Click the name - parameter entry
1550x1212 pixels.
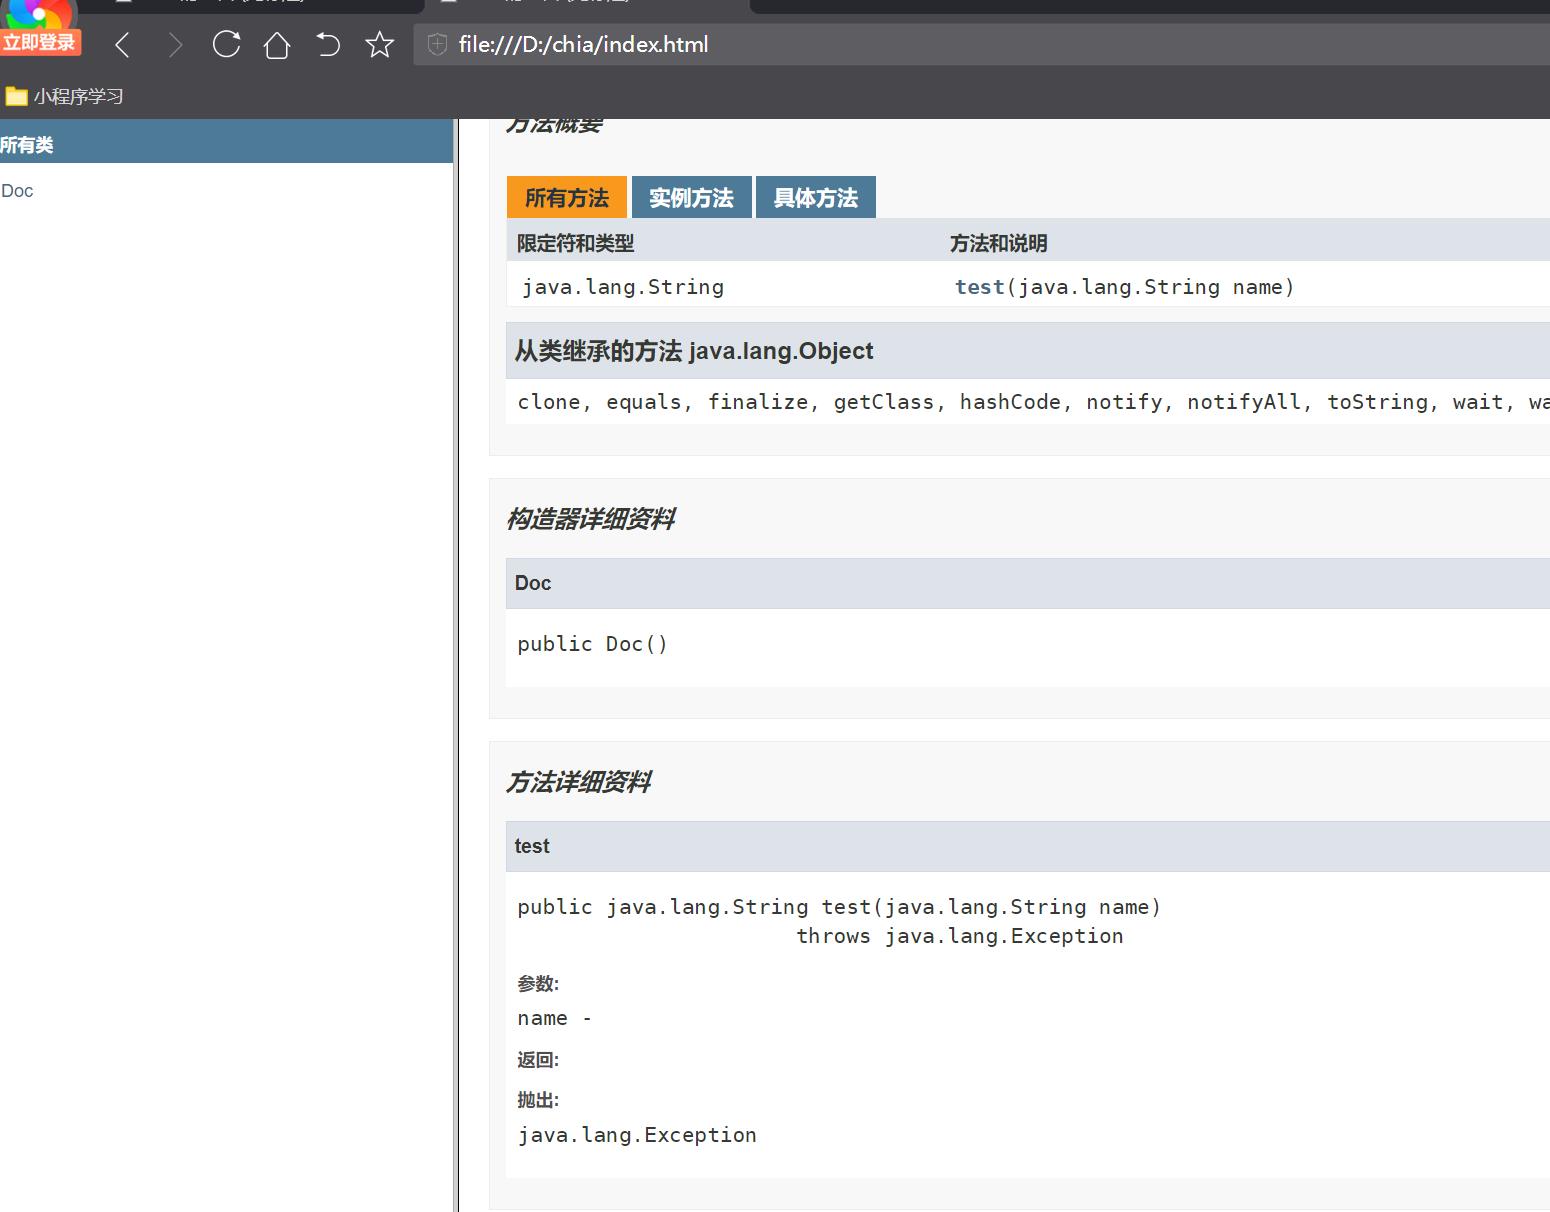[555, 1019]
